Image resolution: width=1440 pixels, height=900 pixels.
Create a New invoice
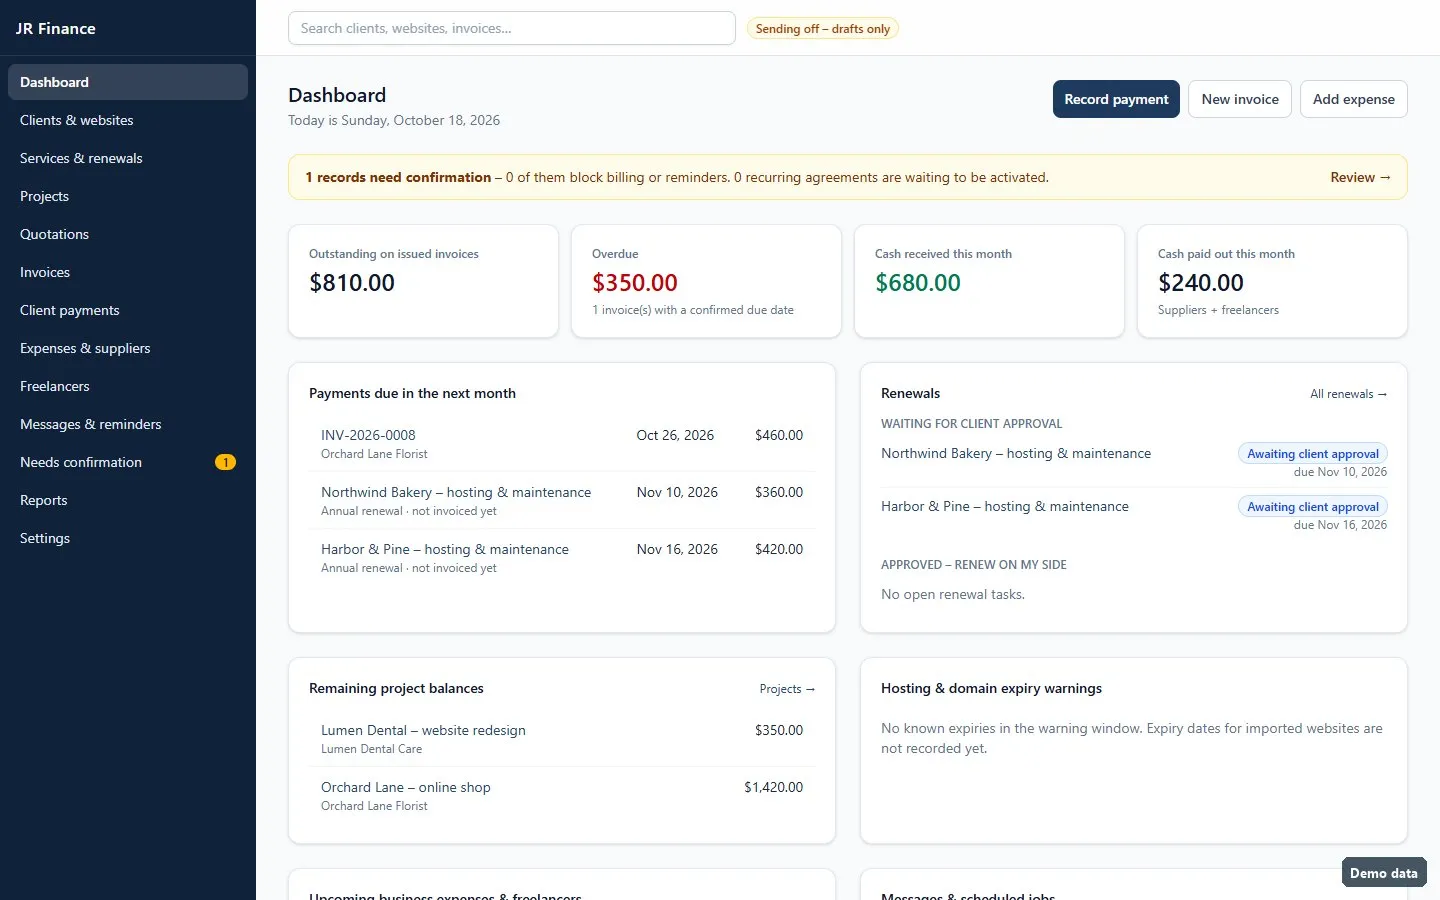pyautogui.click(x=1240, y=99)
